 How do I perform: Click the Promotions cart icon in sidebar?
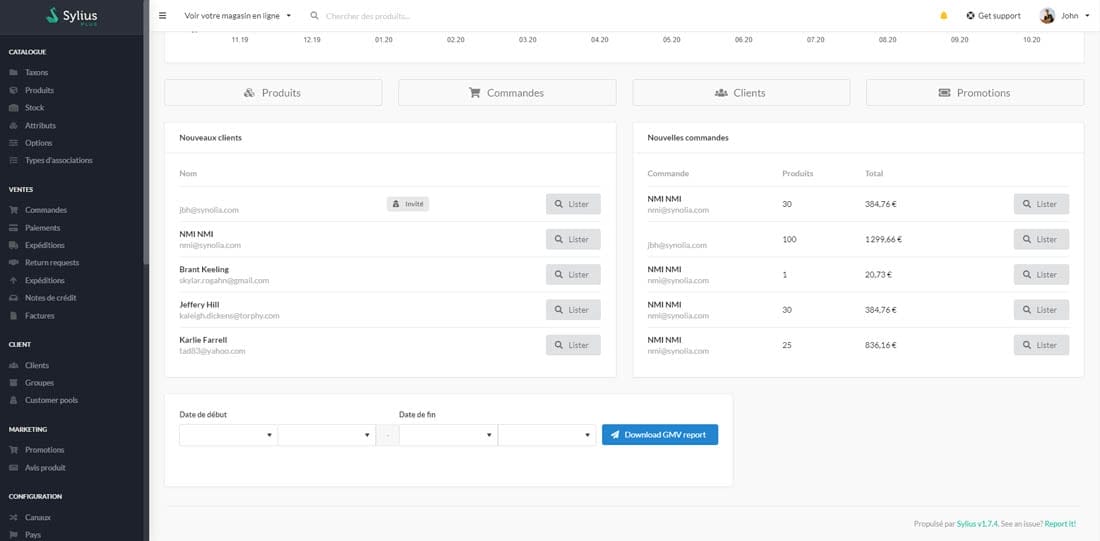point(13,450)
